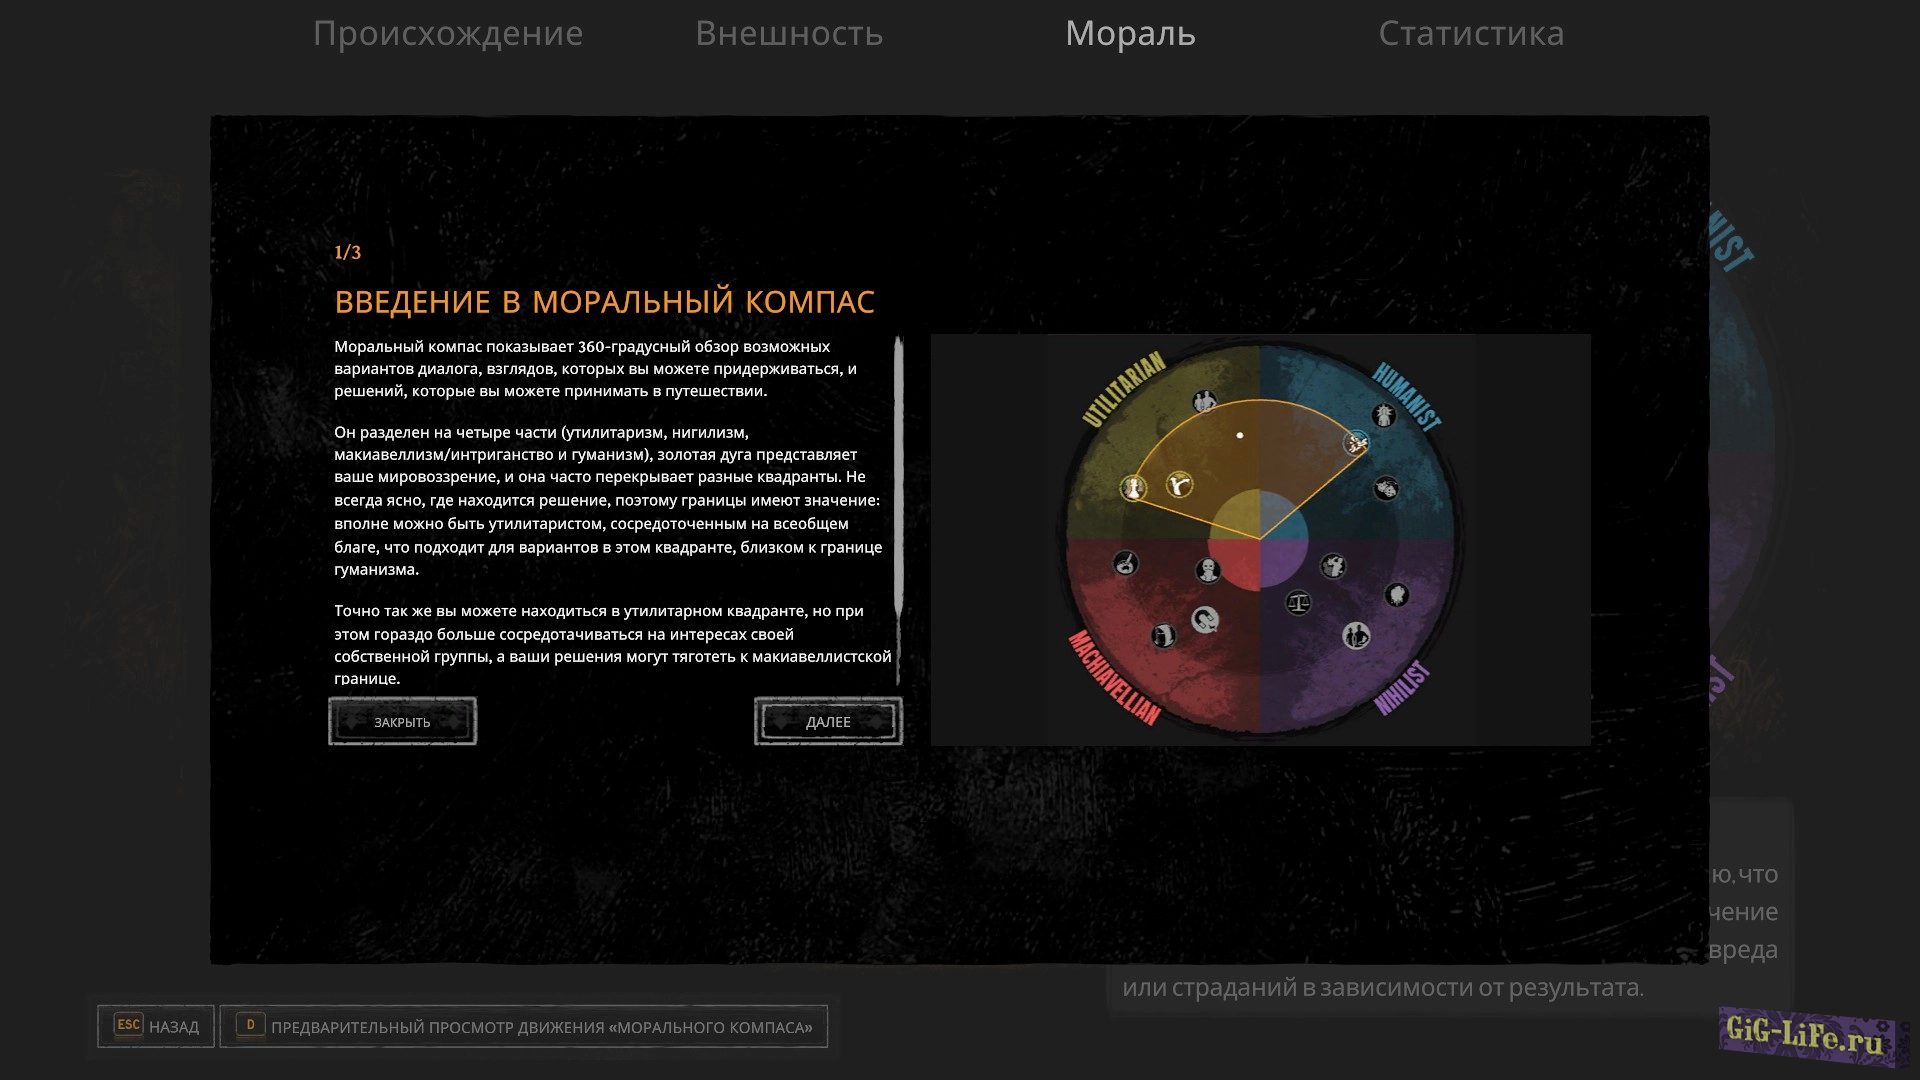The width and height of the screenshot is (1920, 1080).
Task: Click the magnet icon in red quadrant
Action: pos(1205,620)
